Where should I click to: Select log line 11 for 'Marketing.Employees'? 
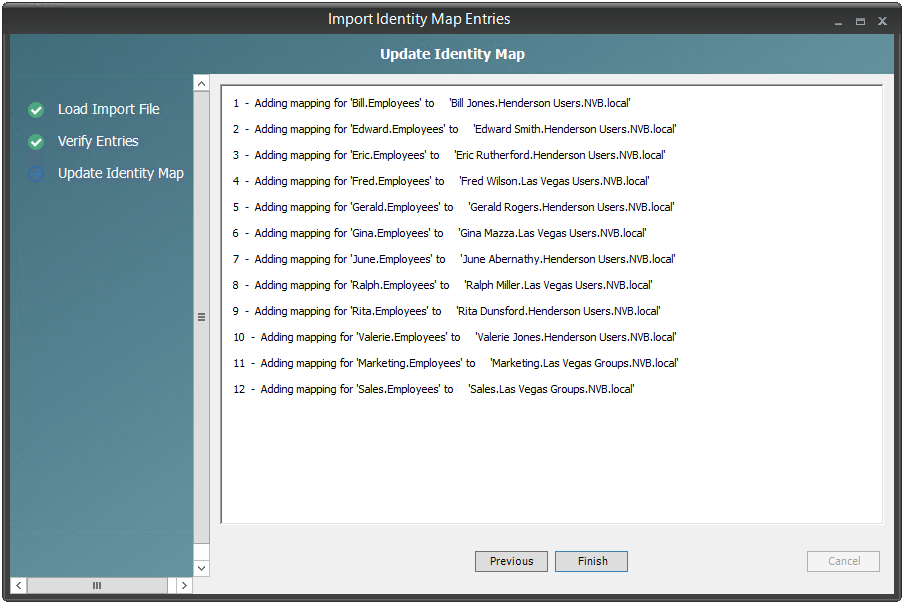coord(456,363)
